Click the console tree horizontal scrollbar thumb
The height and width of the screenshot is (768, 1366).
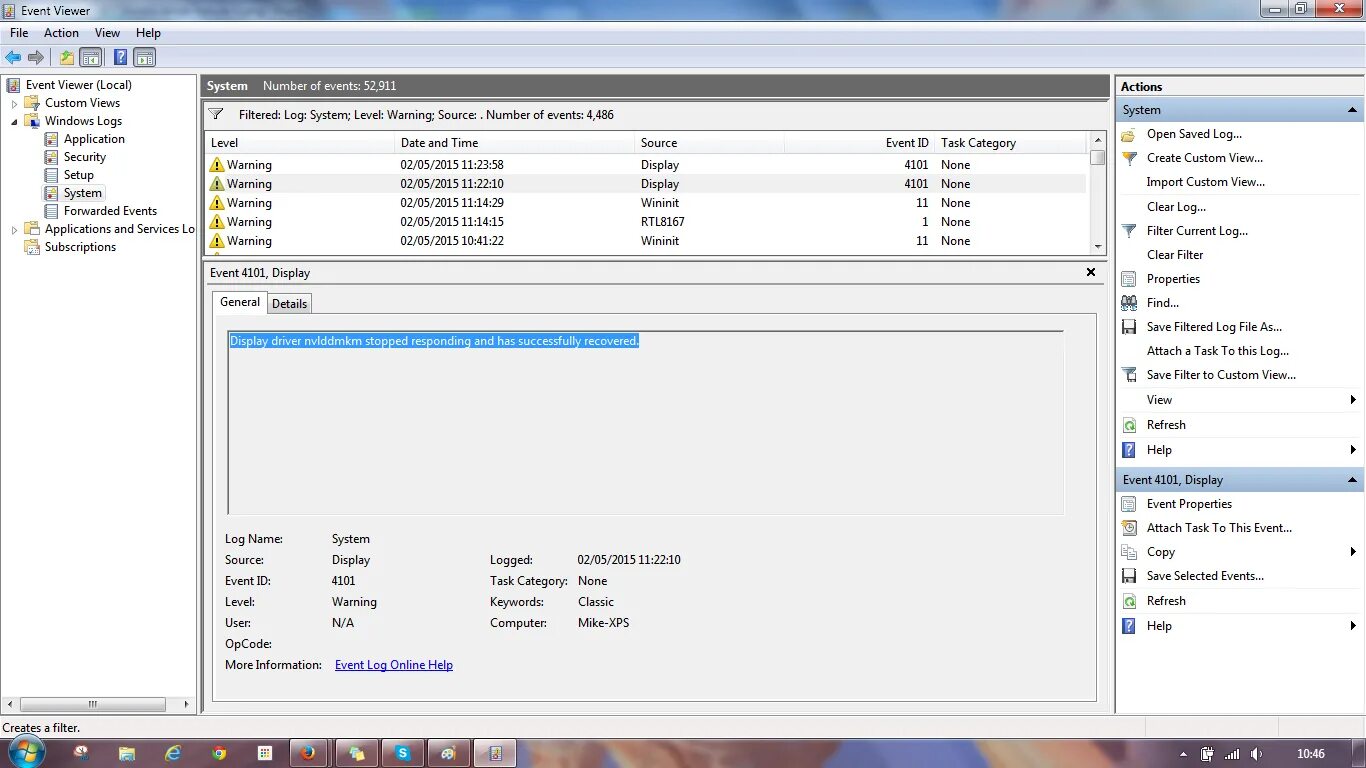(92, 704)
